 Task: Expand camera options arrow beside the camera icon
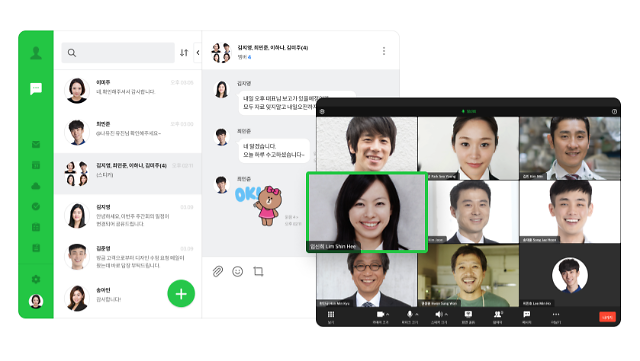tap(387, 314)
